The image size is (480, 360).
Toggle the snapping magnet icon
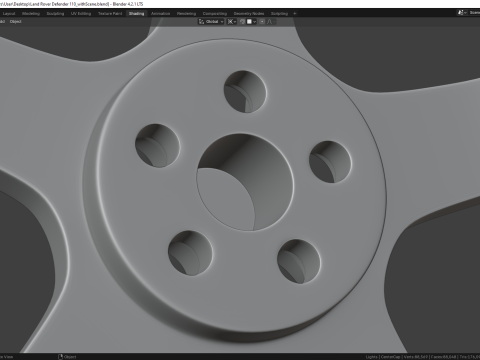click(x=242, y=22)
